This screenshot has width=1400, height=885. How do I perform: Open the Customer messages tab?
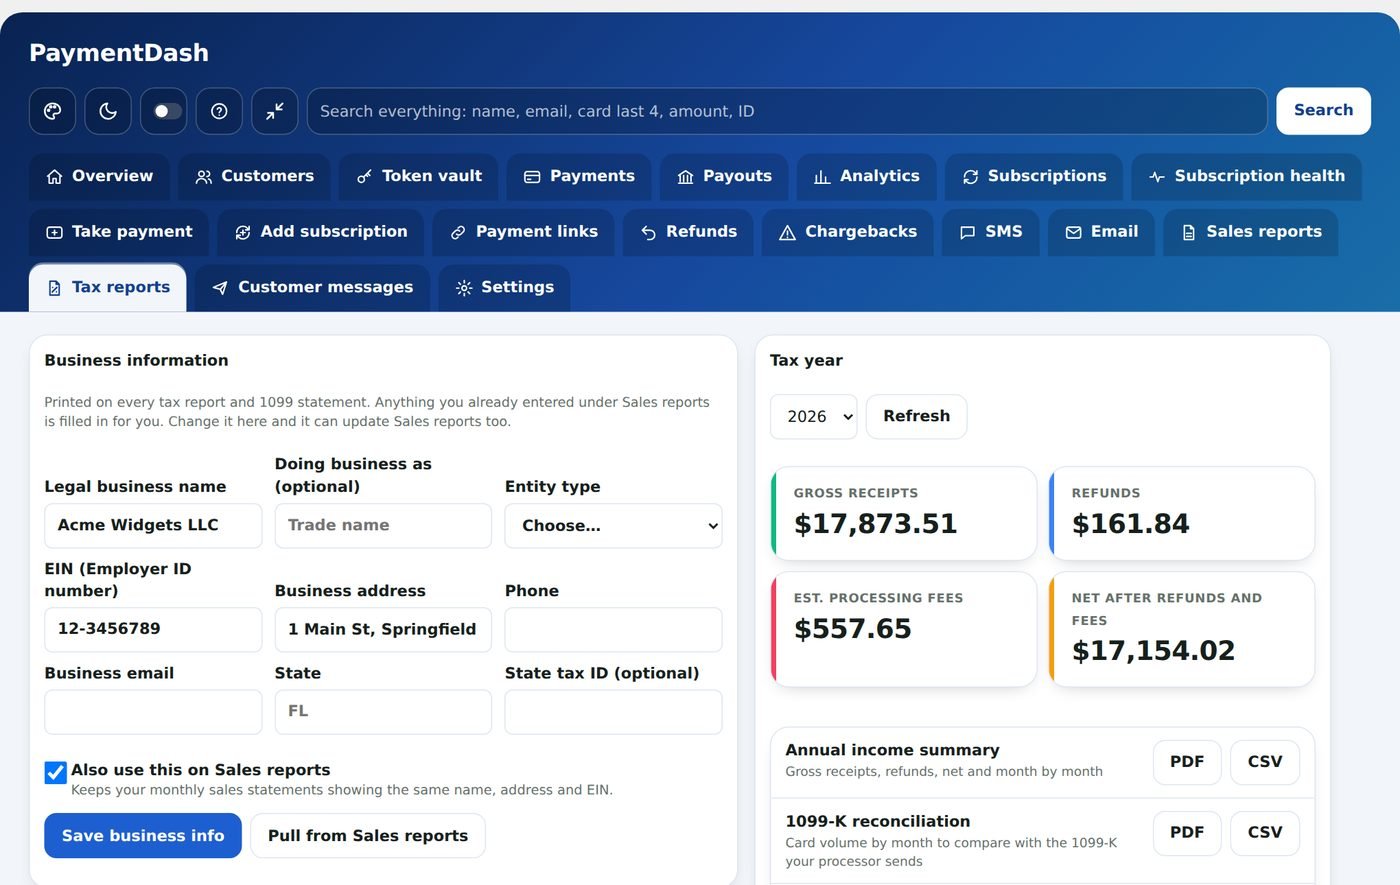(x=313, y=288)
